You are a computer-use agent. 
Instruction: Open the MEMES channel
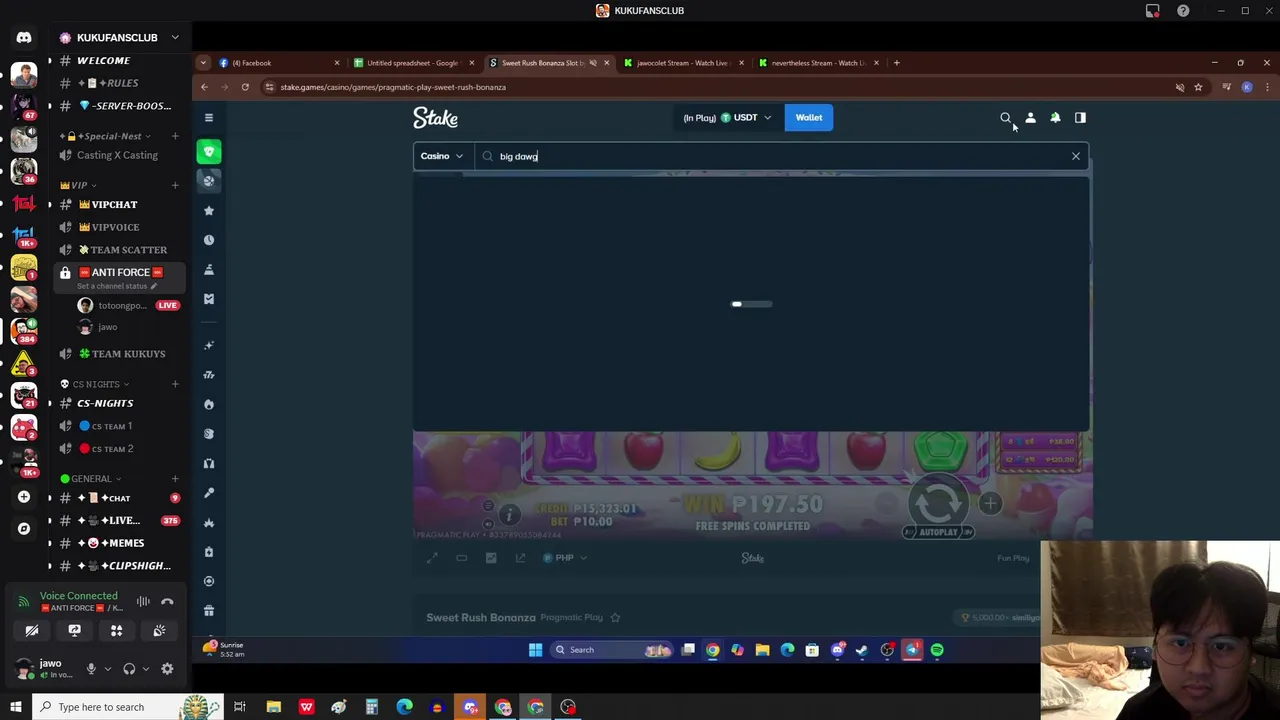[x=118, y=543]
